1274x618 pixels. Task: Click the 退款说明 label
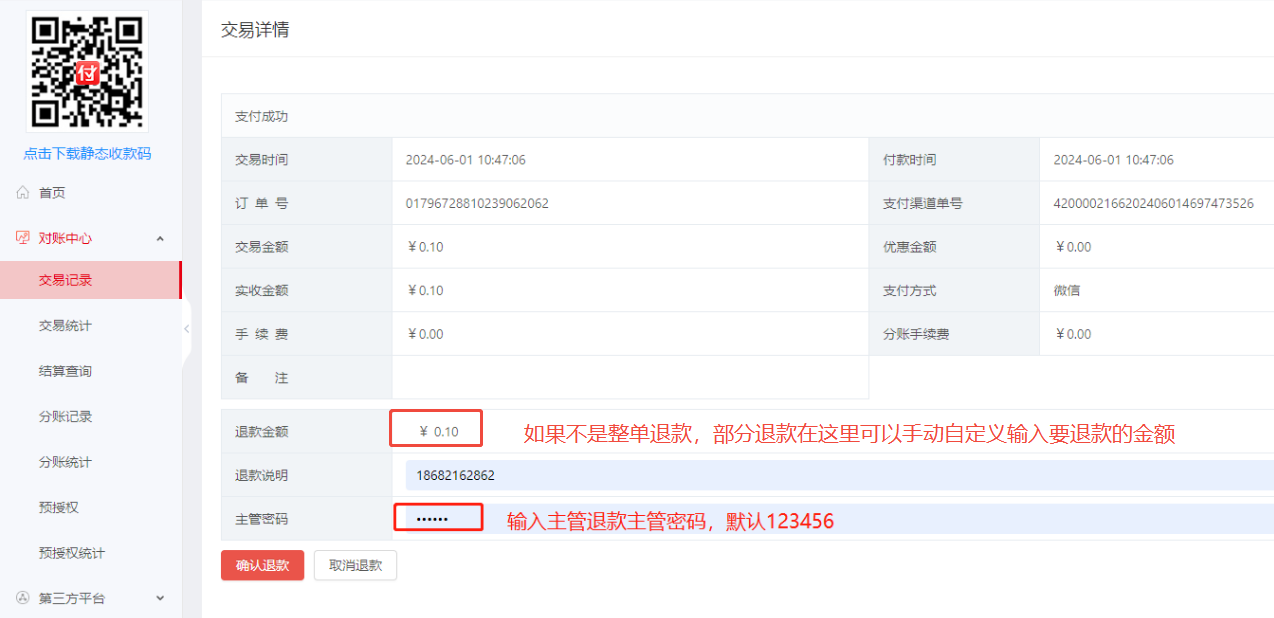pos(261,475)
